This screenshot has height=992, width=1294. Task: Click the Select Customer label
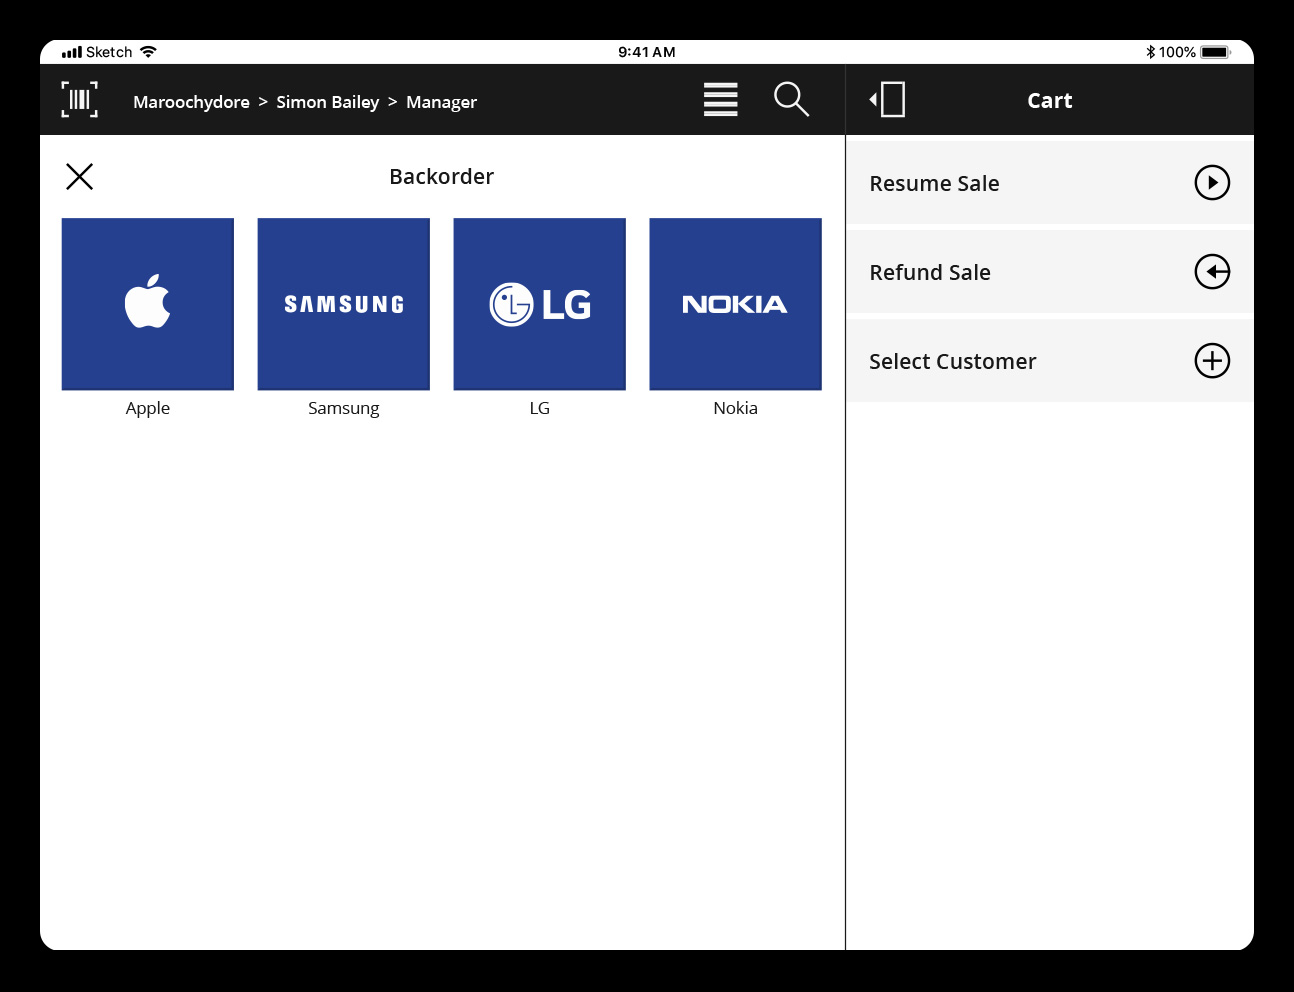[952, 362]
